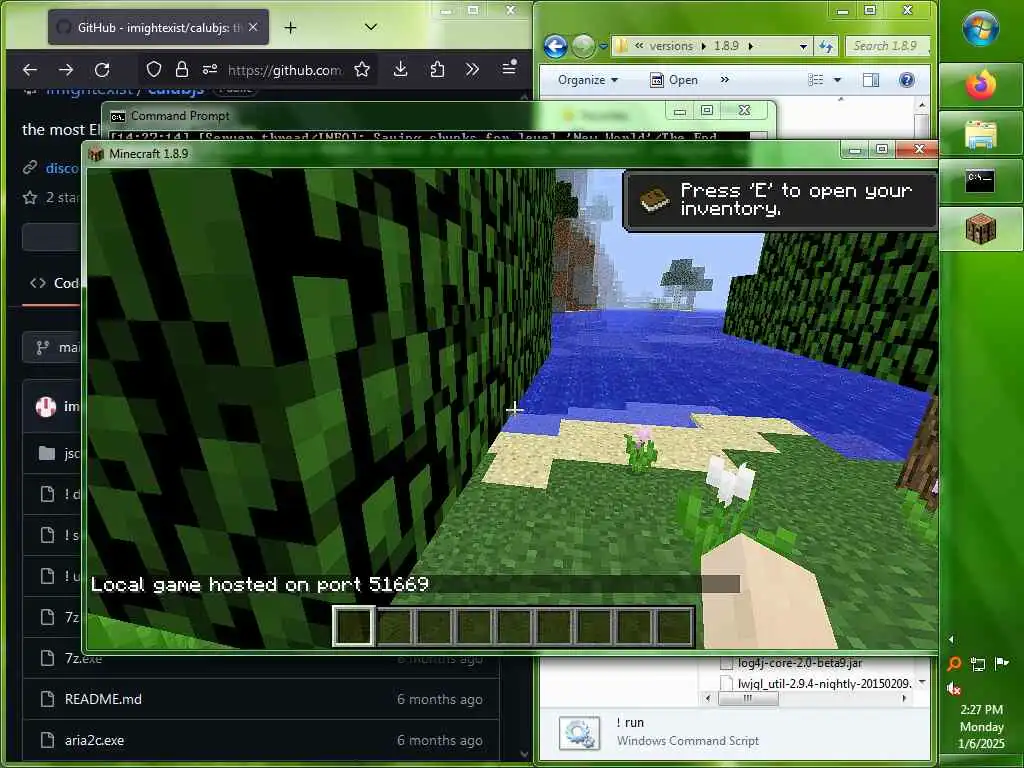Show site security padlock info
Viewport: 1024px width, 768px height.
182,69
